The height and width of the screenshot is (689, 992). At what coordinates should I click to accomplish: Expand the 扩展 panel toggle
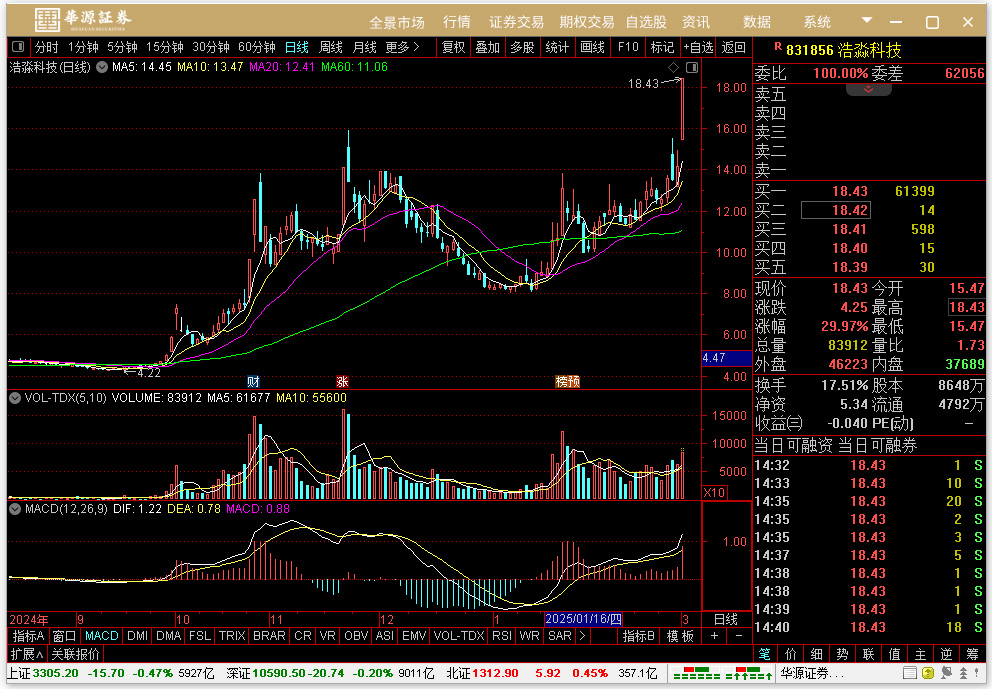(x=27, y=654)
